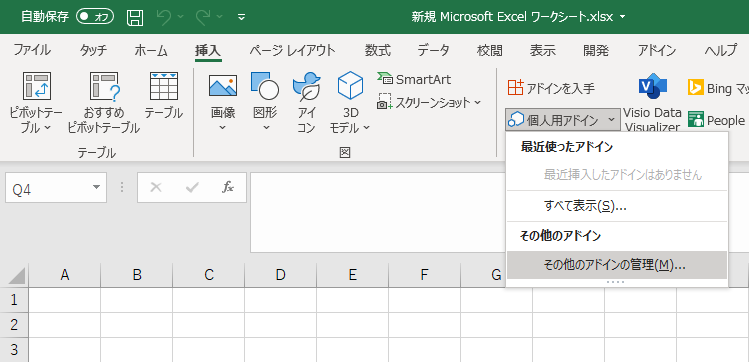
Task: Open Customize Quick Access Toolbar dropdown
Action: click(242, 18)
